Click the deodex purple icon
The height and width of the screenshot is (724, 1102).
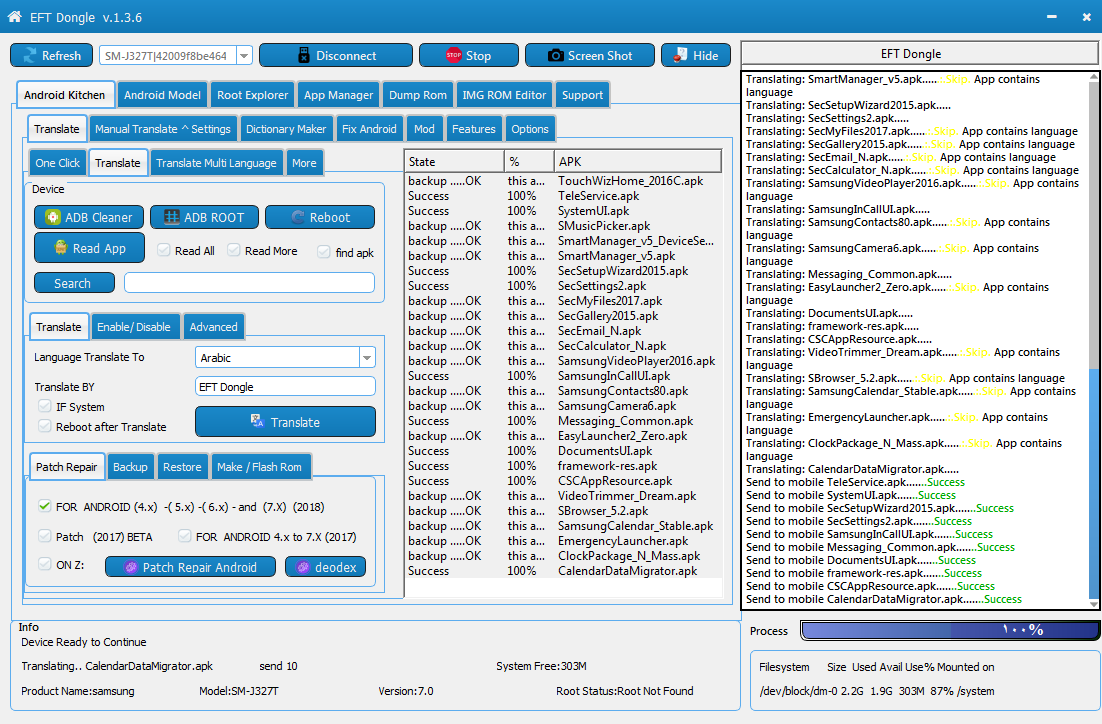[x=303, y=567]
